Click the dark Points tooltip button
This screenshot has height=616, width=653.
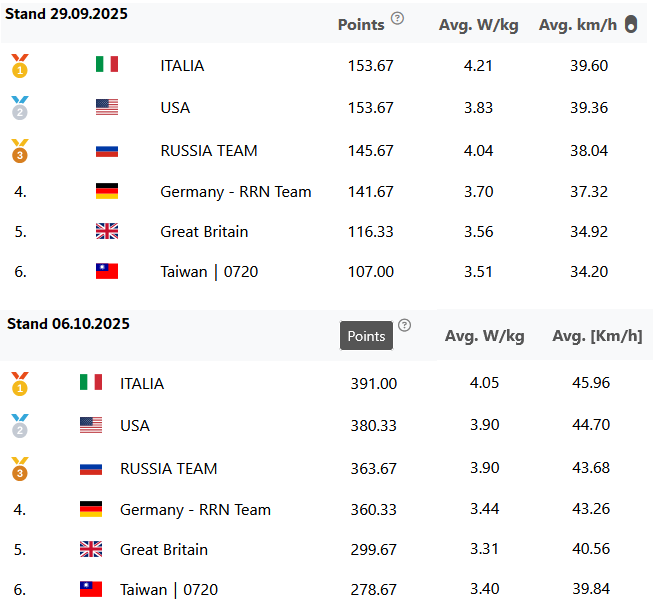(366, 336)
